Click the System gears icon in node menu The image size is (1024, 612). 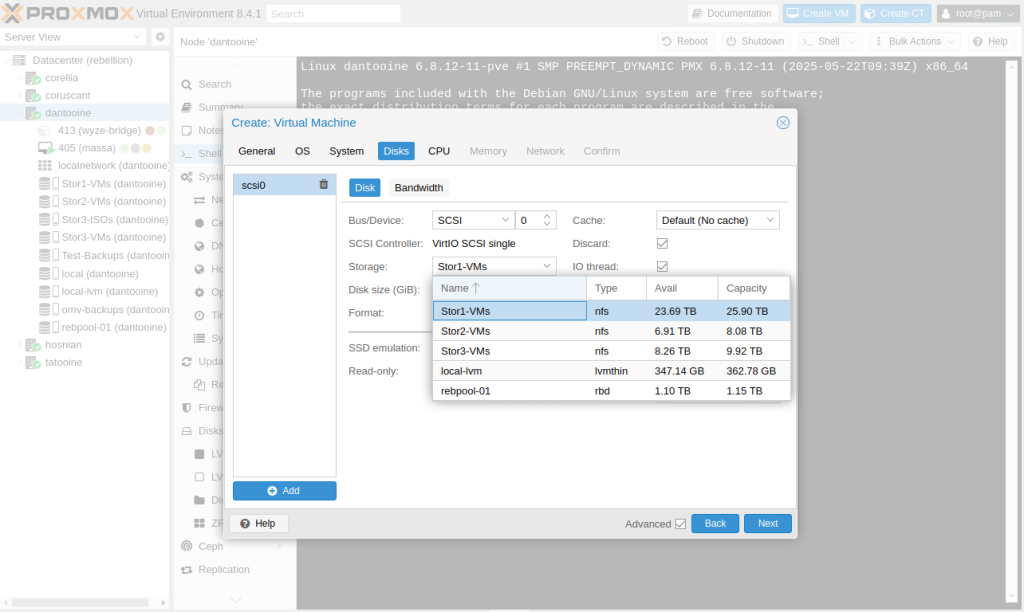pos(187,177)
